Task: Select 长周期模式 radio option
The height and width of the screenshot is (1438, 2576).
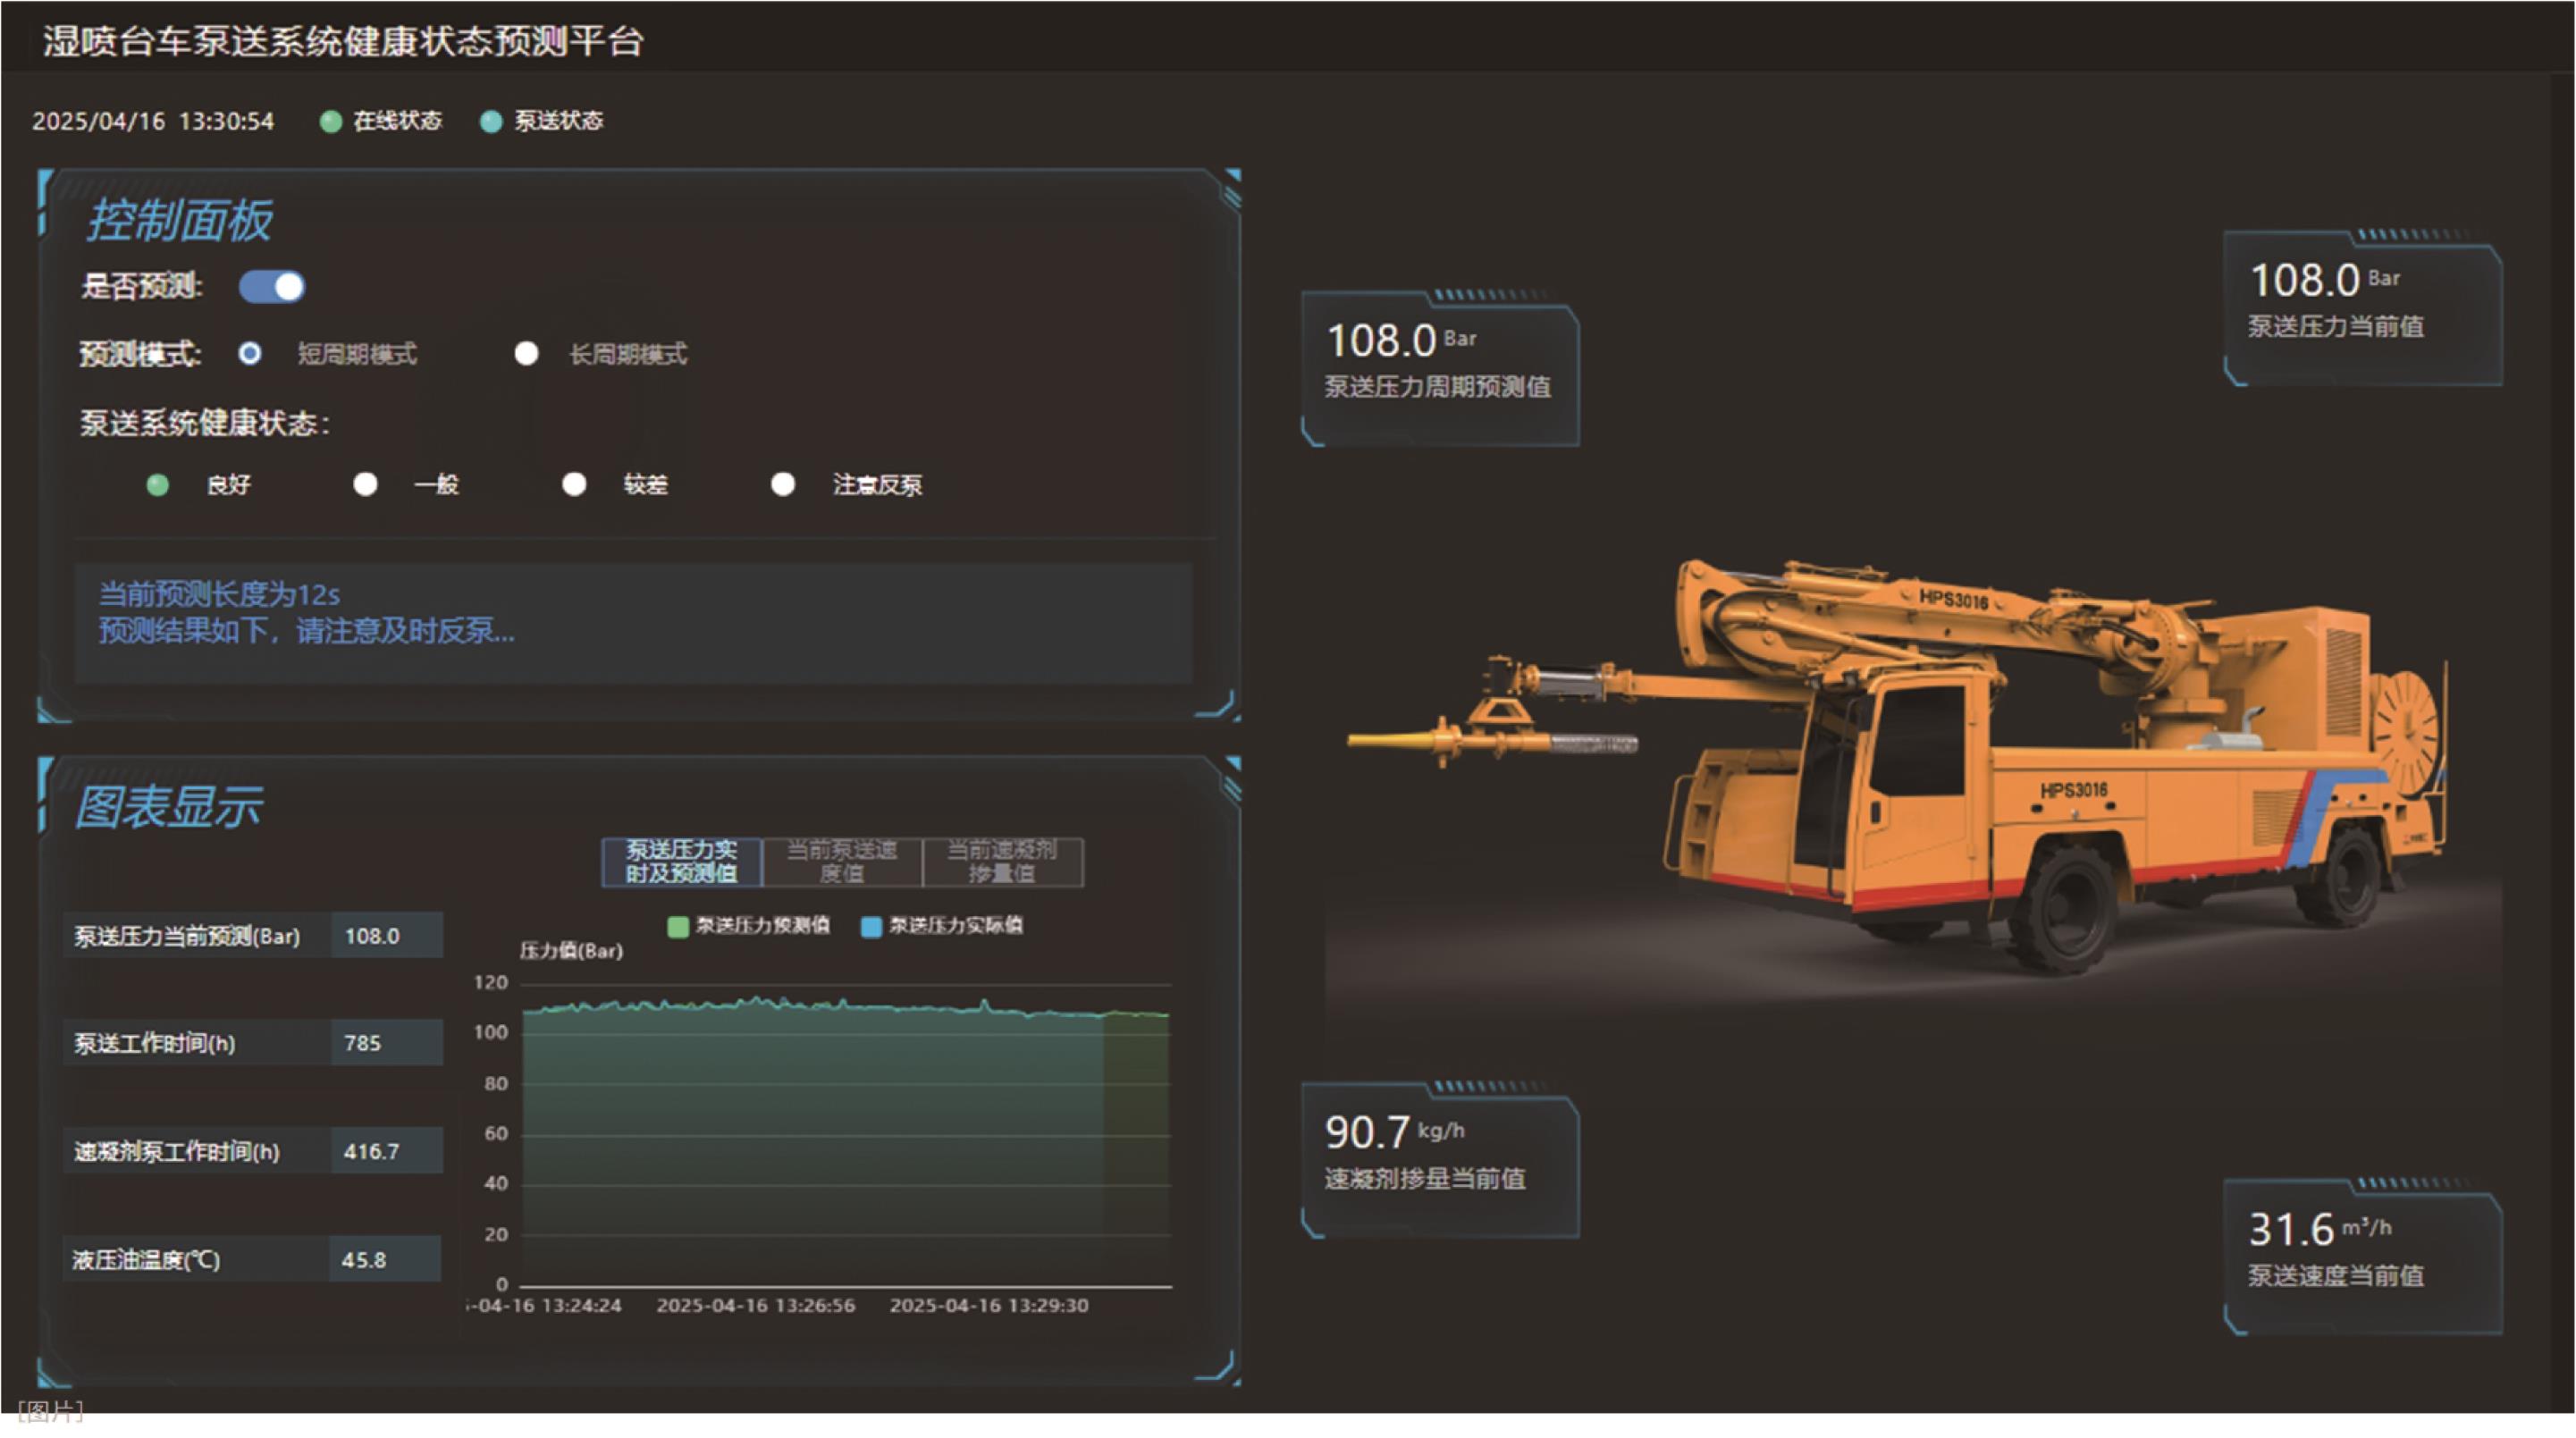Action: pos(526,353)
